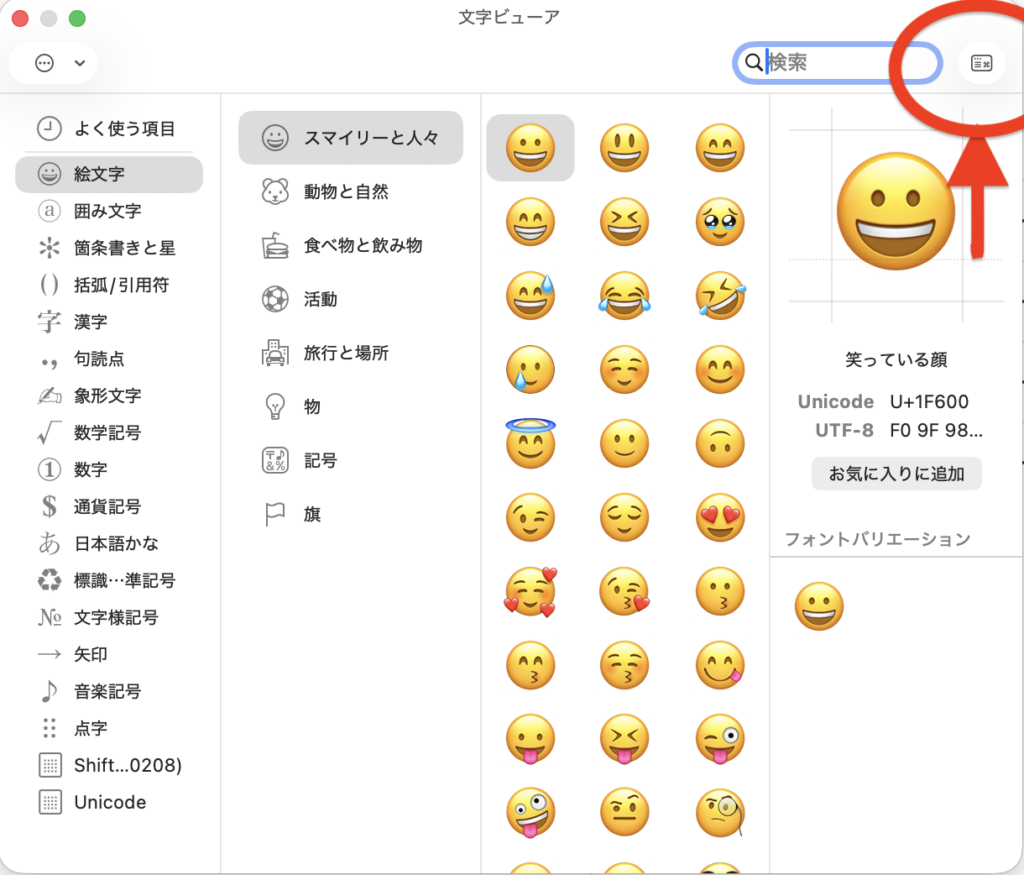The width and height of the screenshot is (1024, 875).
Task: Select the 点字 braille category
Action: tap(90, 728)
